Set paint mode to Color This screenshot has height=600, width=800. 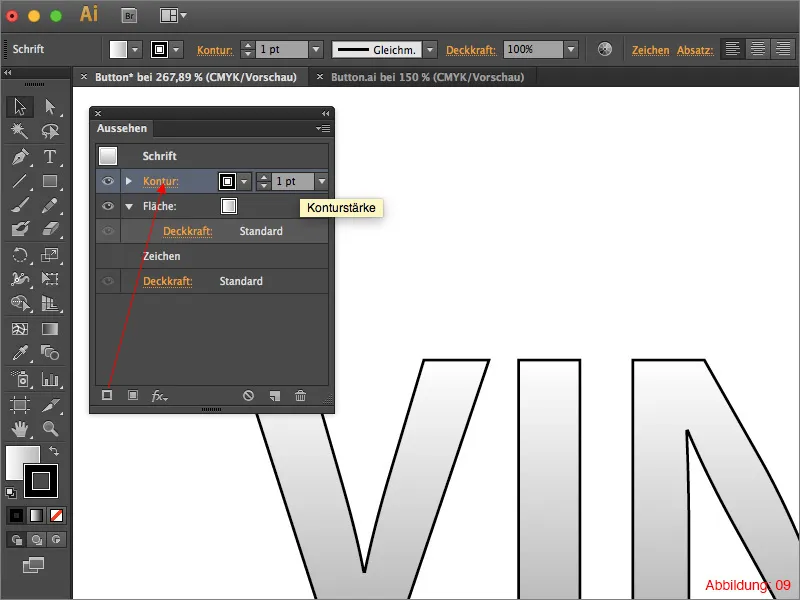[x=16, y=516]
